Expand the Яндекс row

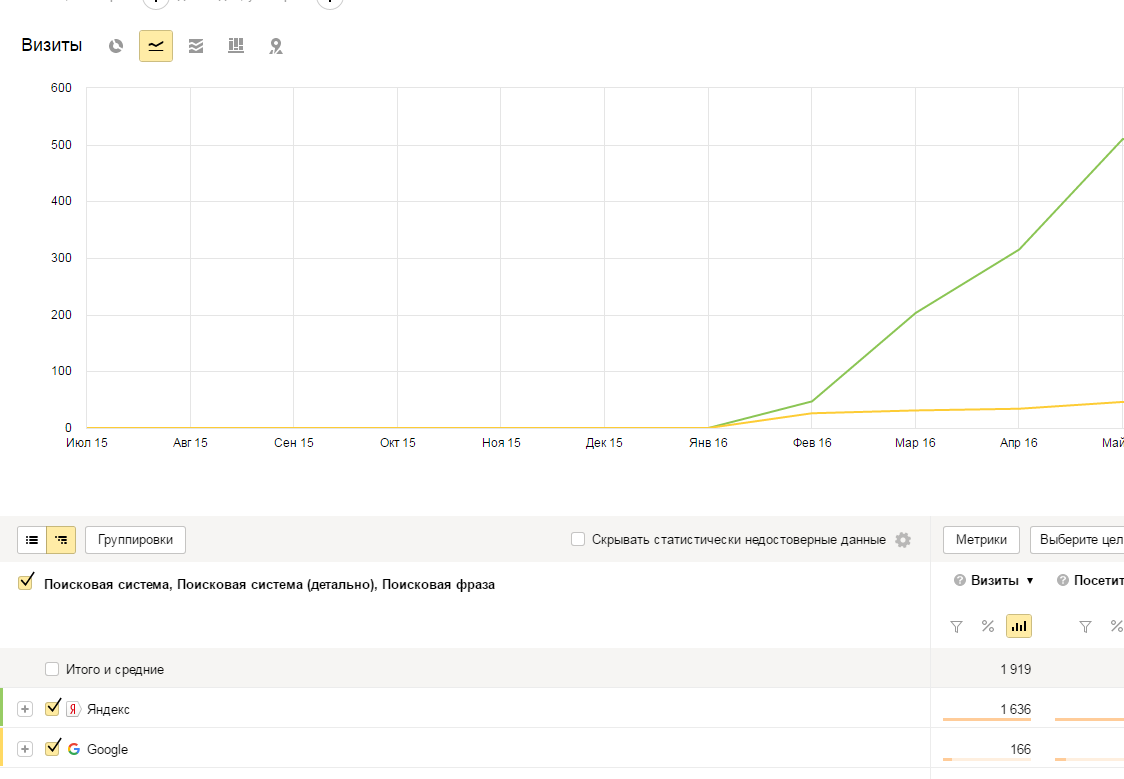click(26, 709)
